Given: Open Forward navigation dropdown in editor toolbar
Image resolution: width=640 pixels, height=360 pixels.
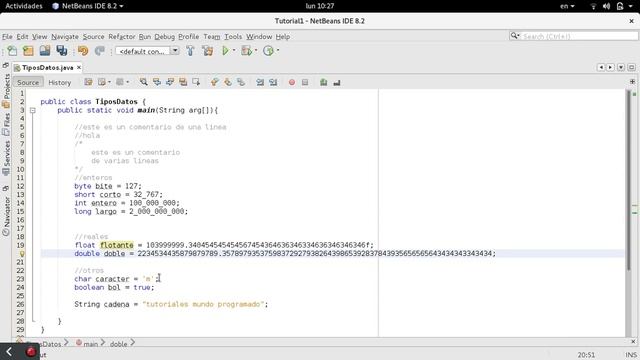Looking at the screenshot, I should point(128,82).
